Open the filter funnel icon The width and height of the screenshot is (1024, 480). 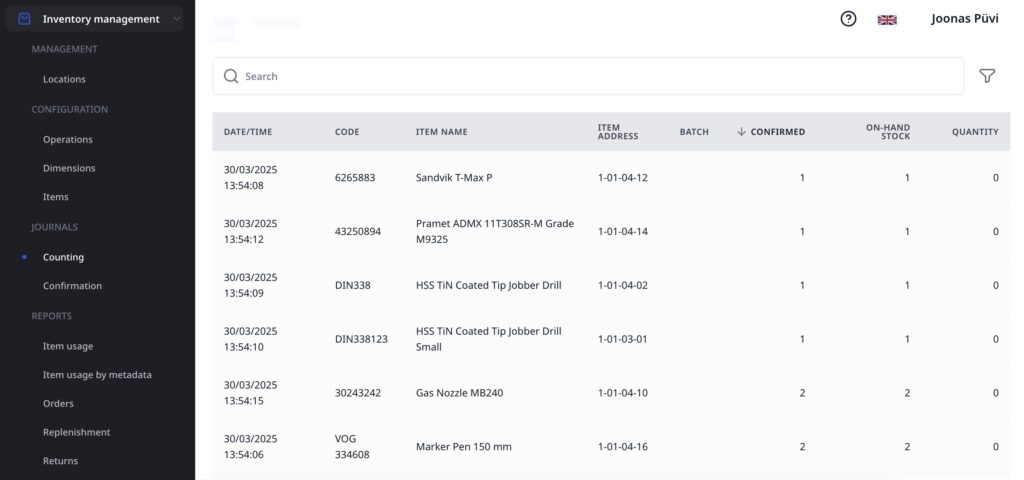[987, 76]
